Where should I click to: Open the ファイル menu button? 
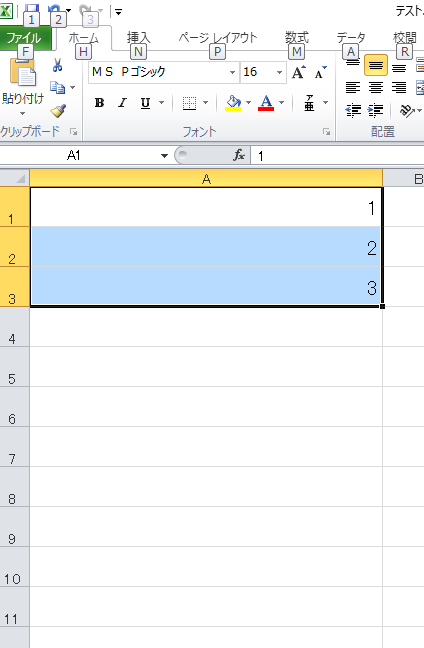26,38
